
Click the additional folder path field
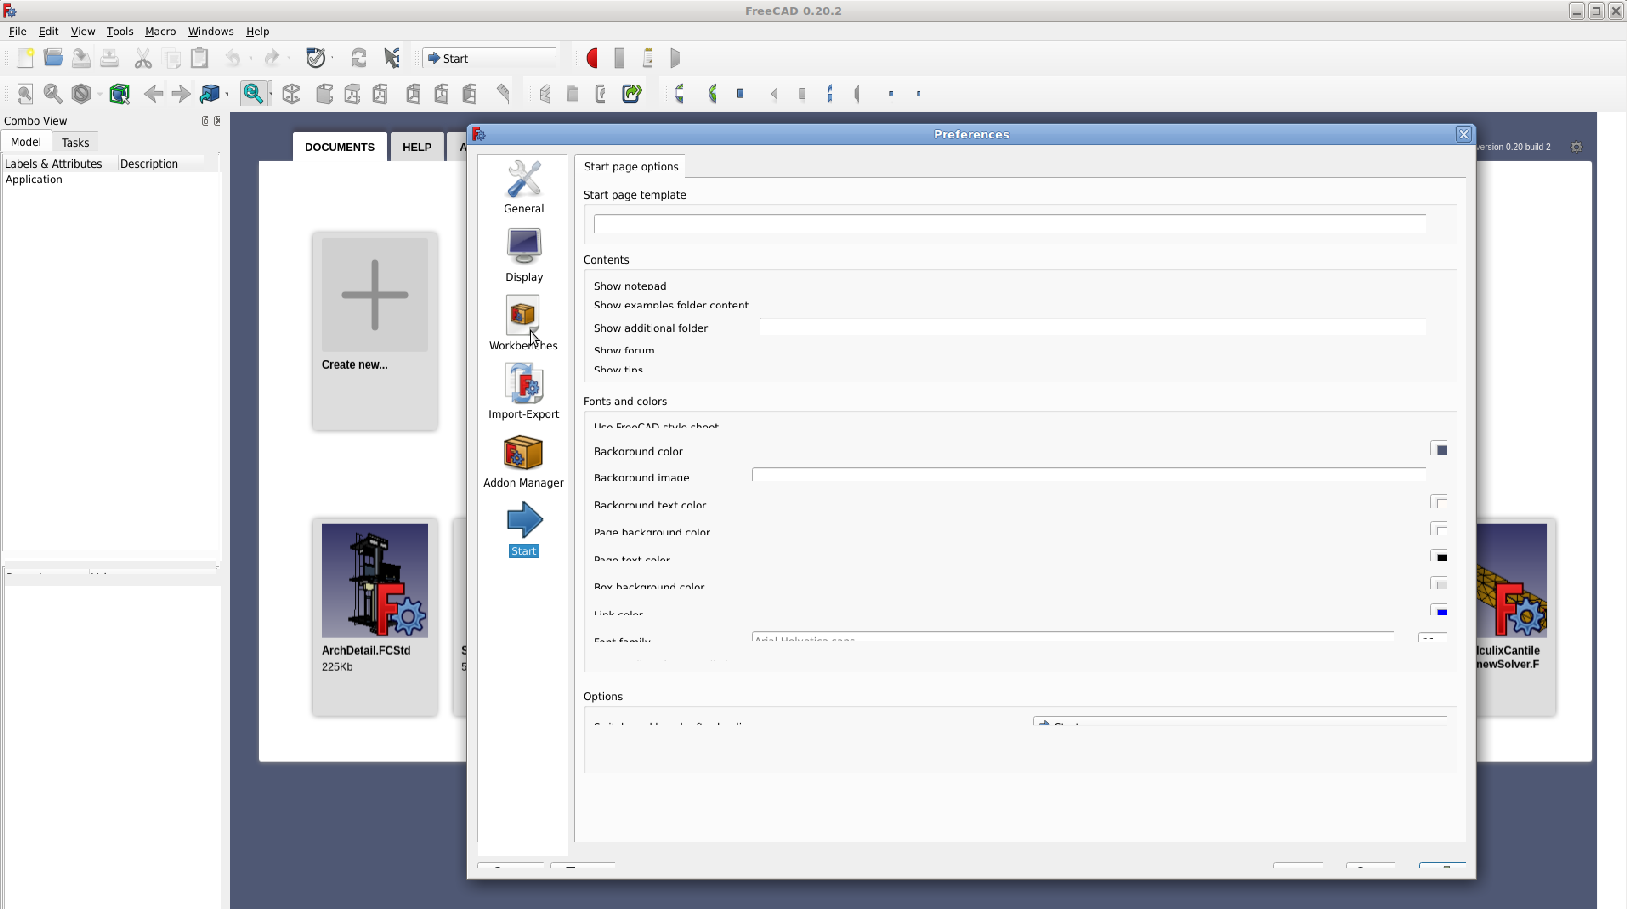[1093, 328]
